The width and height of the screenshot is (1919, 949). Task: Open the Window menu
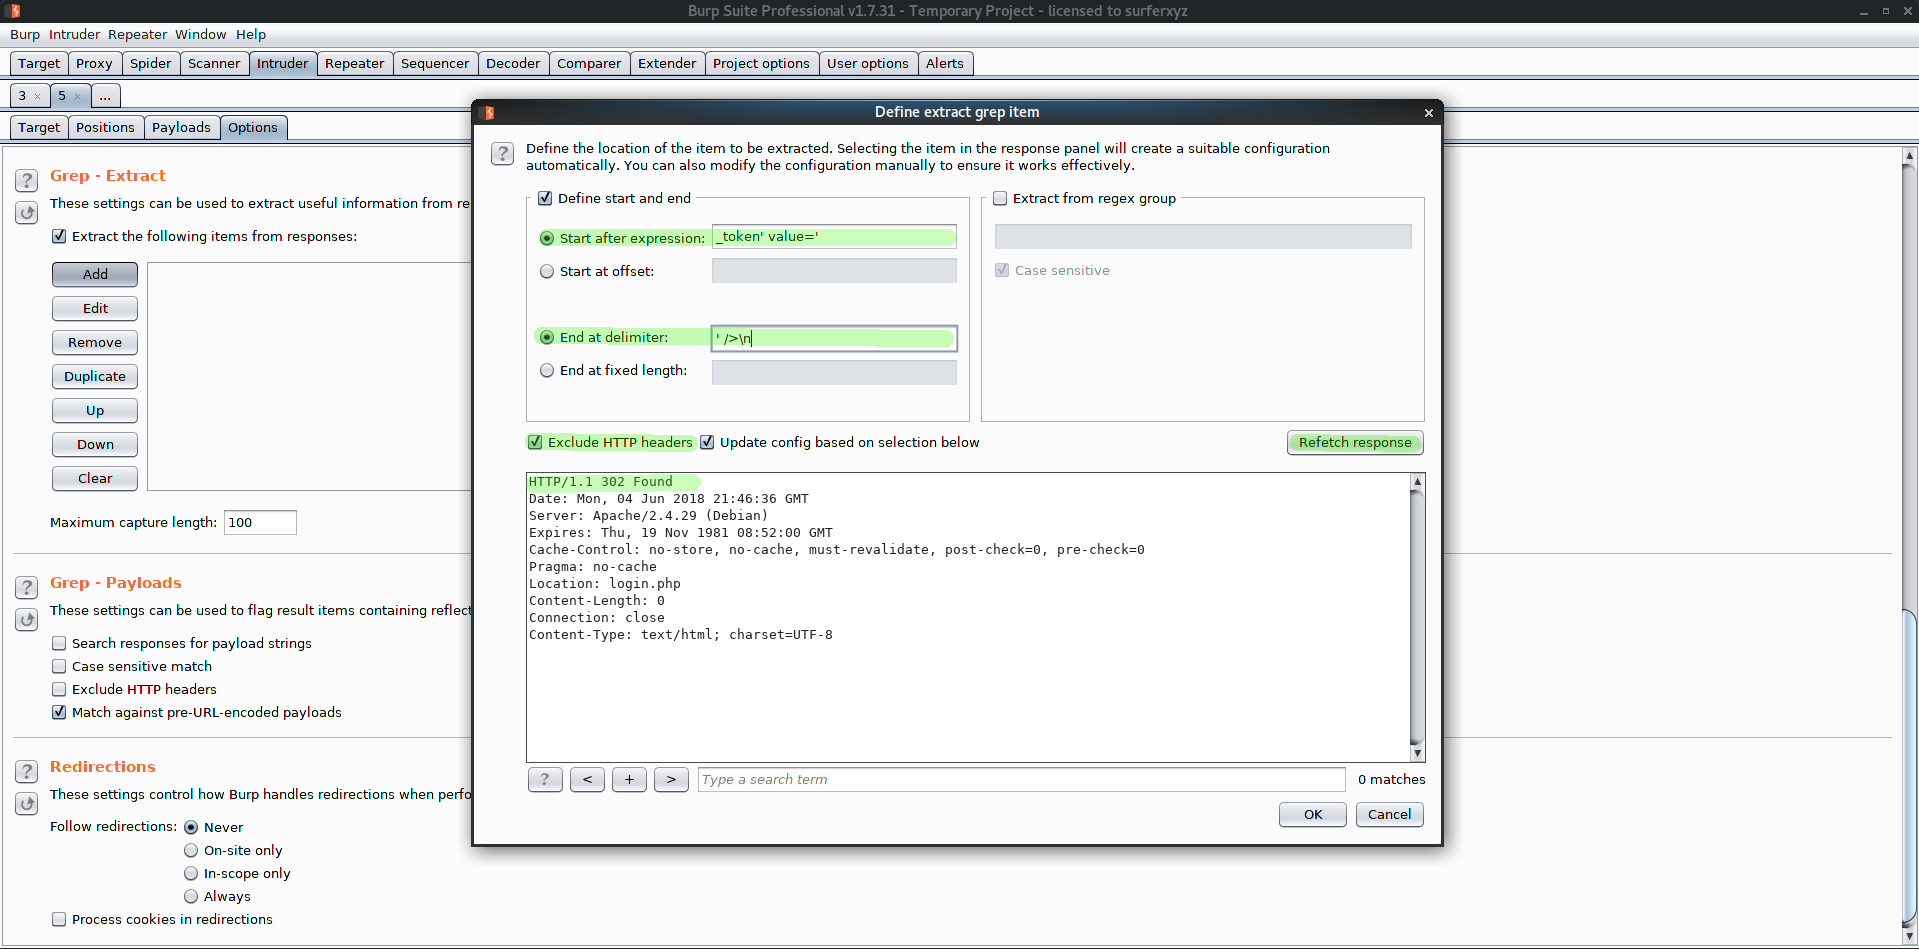pyautogui.click(x=201, y=34)
